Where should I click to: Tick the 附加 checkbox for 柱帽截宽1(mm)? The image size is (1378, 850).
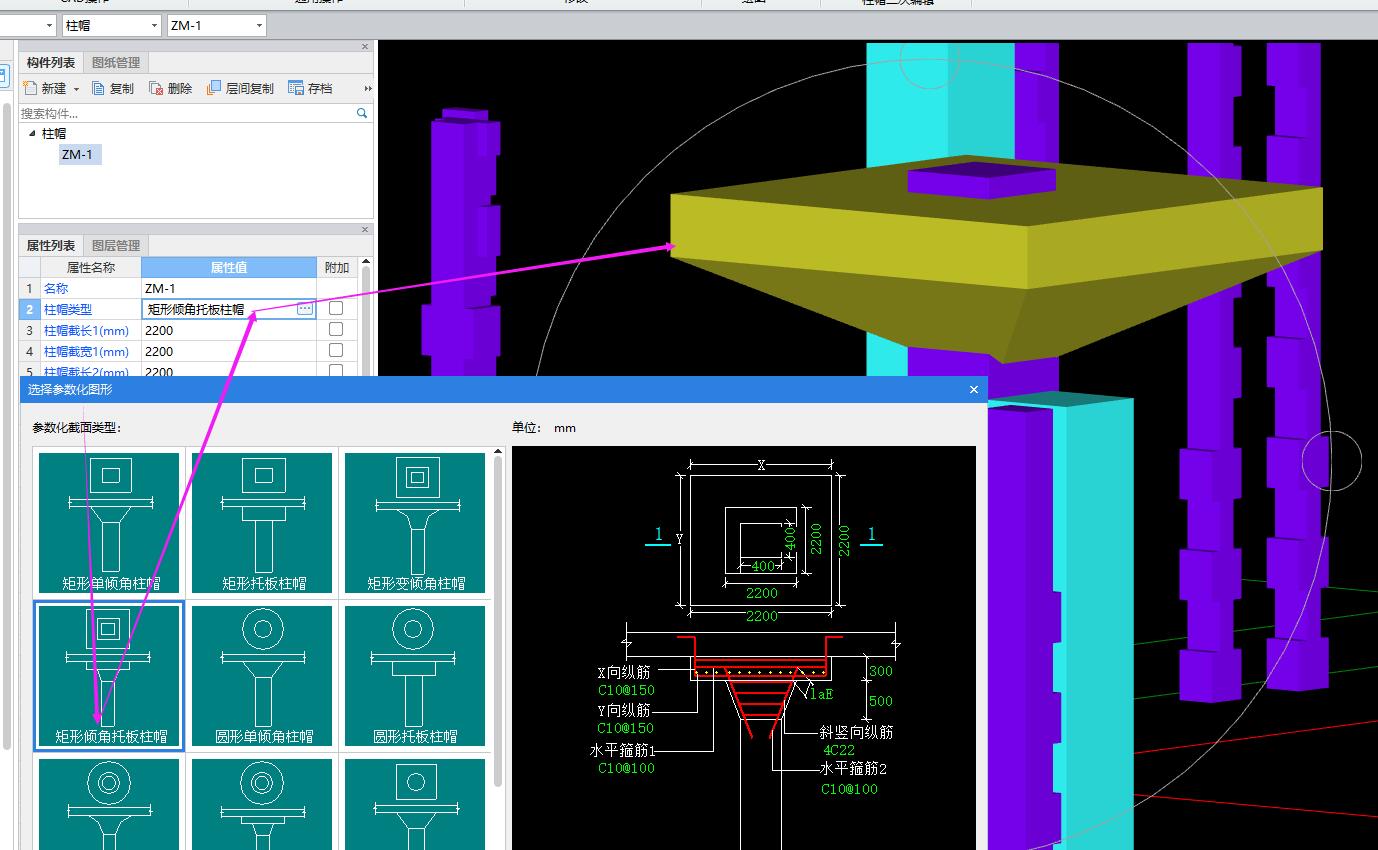(336, 350)
